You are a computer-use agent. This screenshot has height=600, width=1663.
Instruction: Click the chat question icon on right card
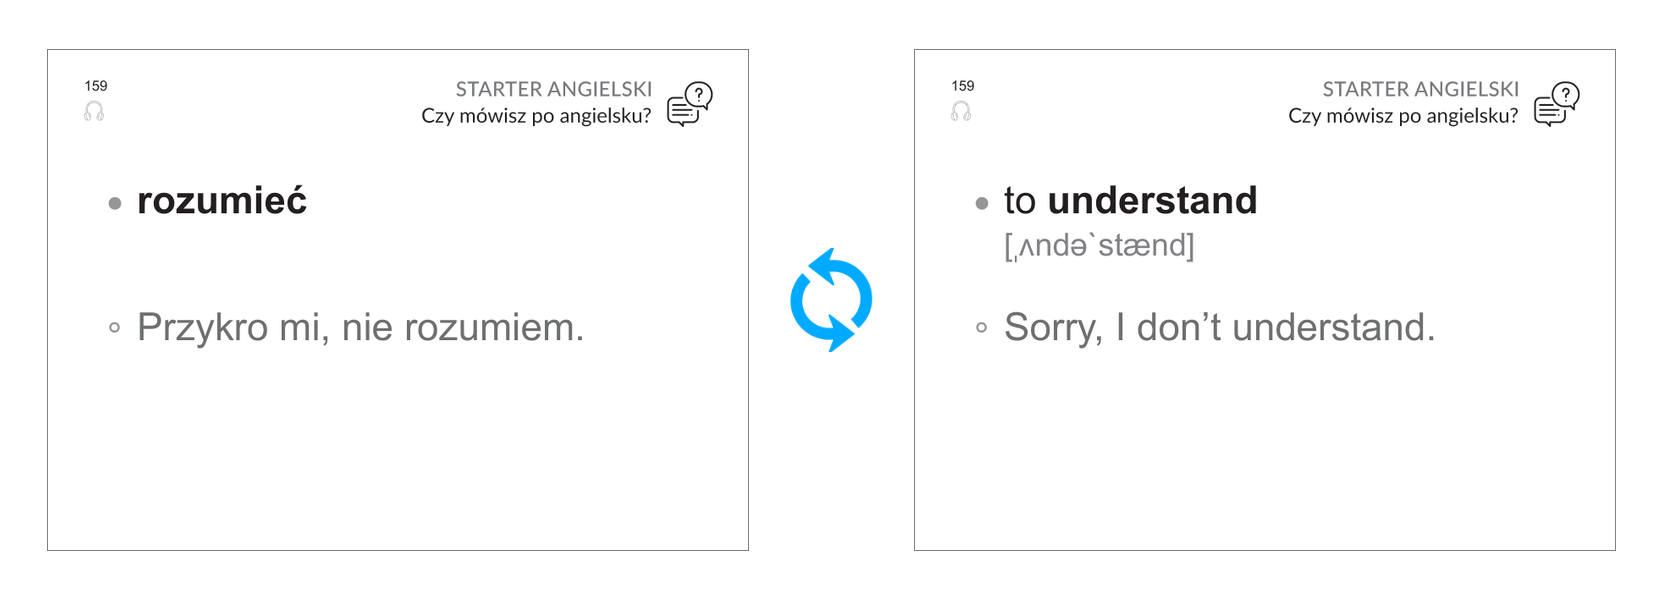pyautogui.click(x=1557, y=104)
